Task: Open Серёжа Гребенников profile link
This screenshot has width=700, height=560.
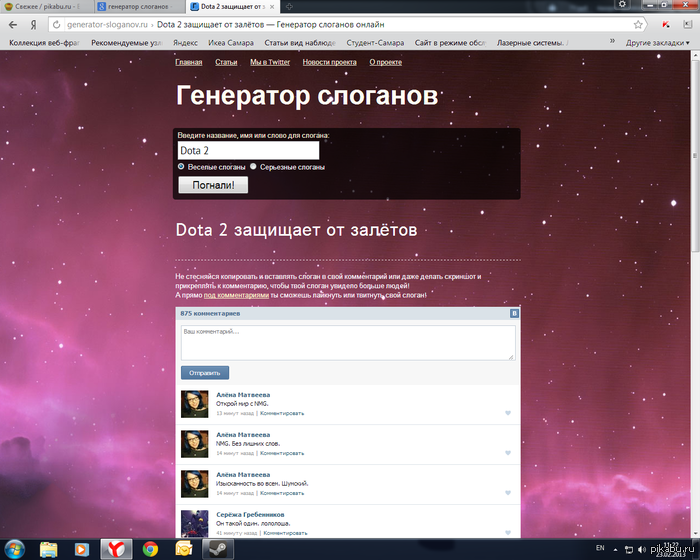Action: tap(250, 514)
